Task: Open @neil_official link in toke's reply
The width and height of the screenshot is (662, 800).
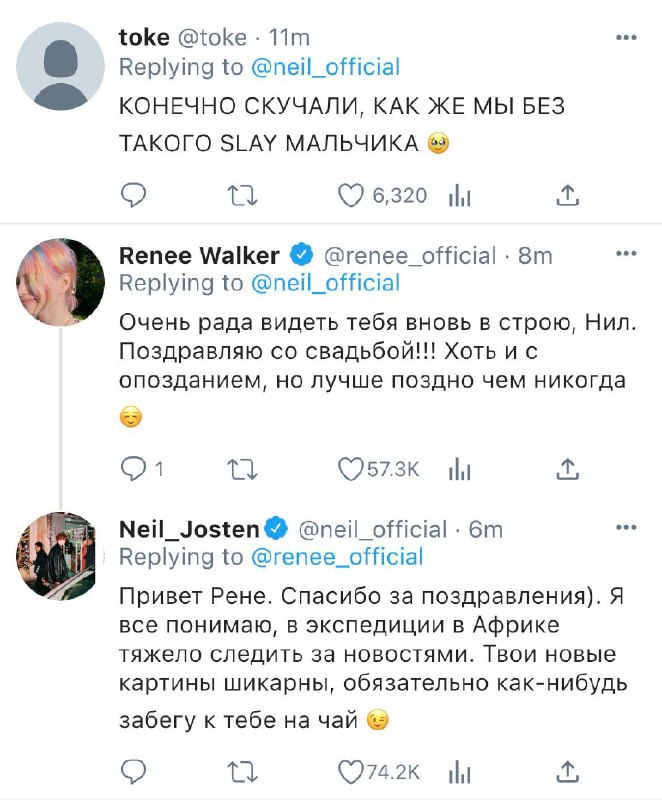Action: [325, 67]
